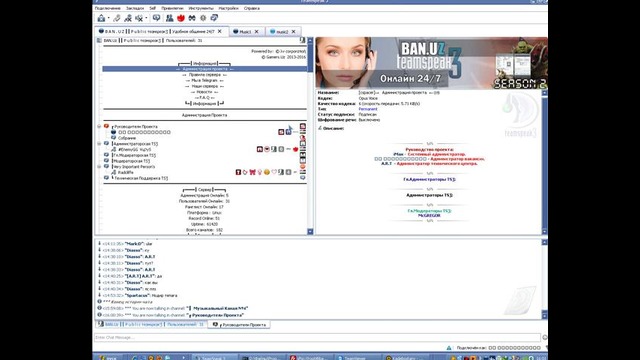The image size is (640, 360).
Task: Click the warning triangle status bar icon
Action: click(449, 348)
